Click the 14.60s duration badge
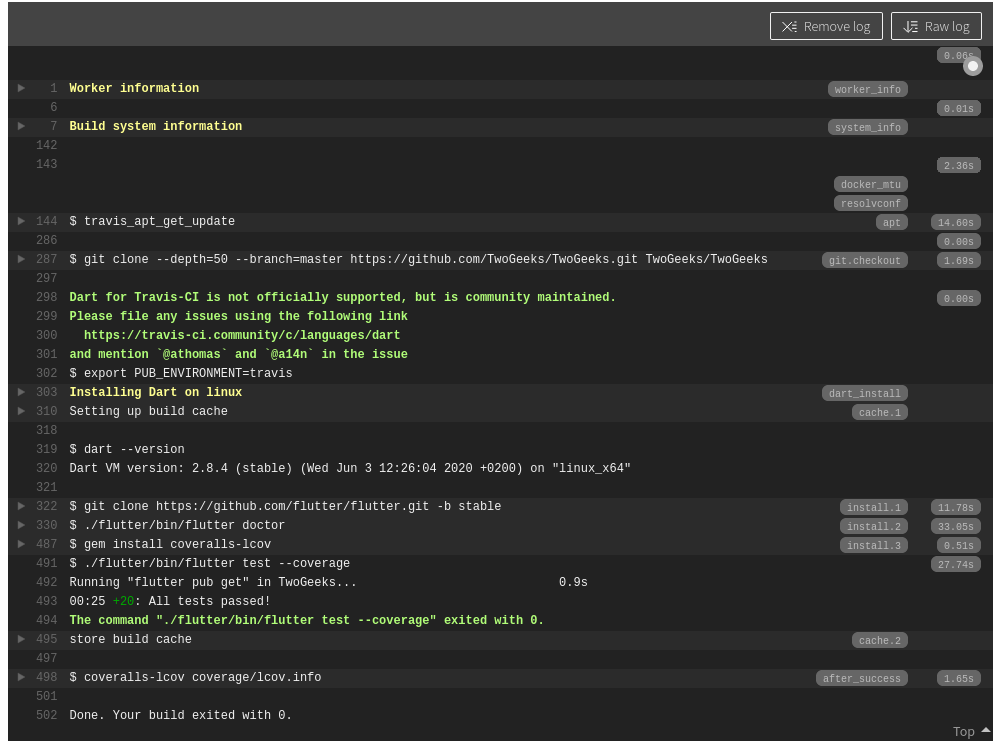 955,222
